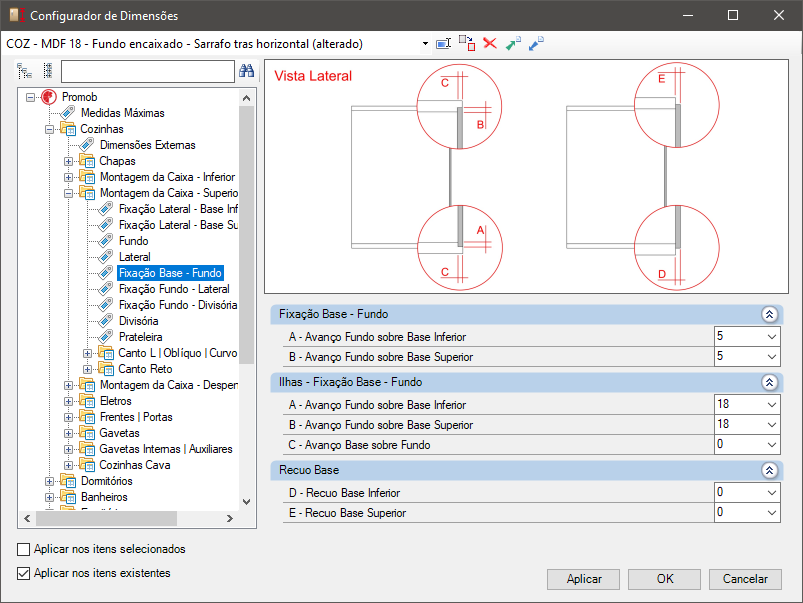This screenshot has width=803, height=603.
Task: Click the Lateral tag icon
Action: (x=105, y=257)
